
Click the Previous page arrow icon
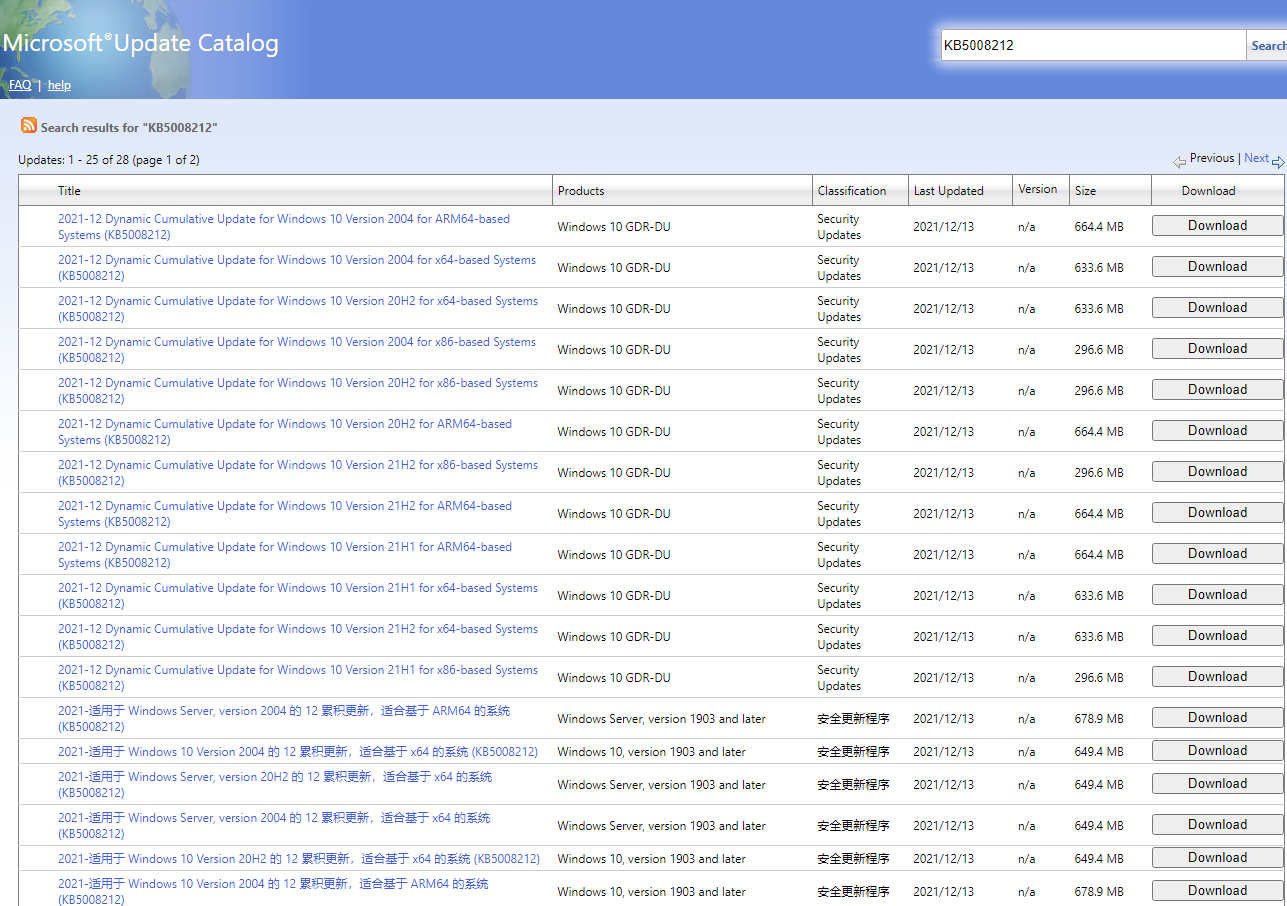(x=1180, y=162)
